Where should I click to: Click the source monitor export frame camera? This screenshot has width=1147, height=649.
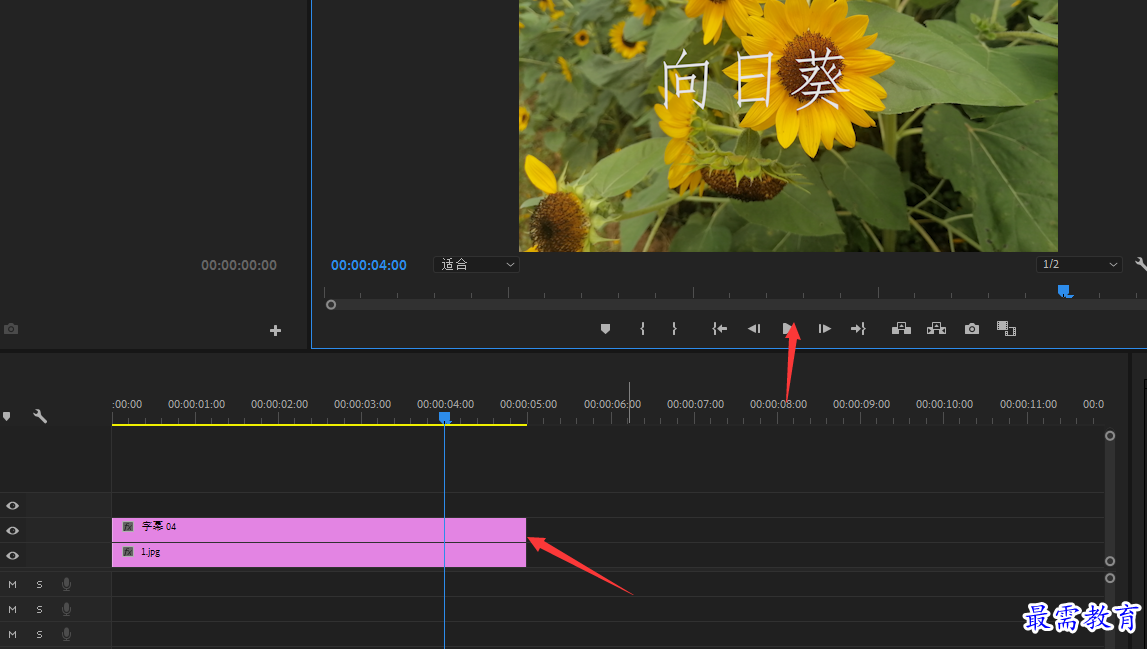click(x=11, y=329)
